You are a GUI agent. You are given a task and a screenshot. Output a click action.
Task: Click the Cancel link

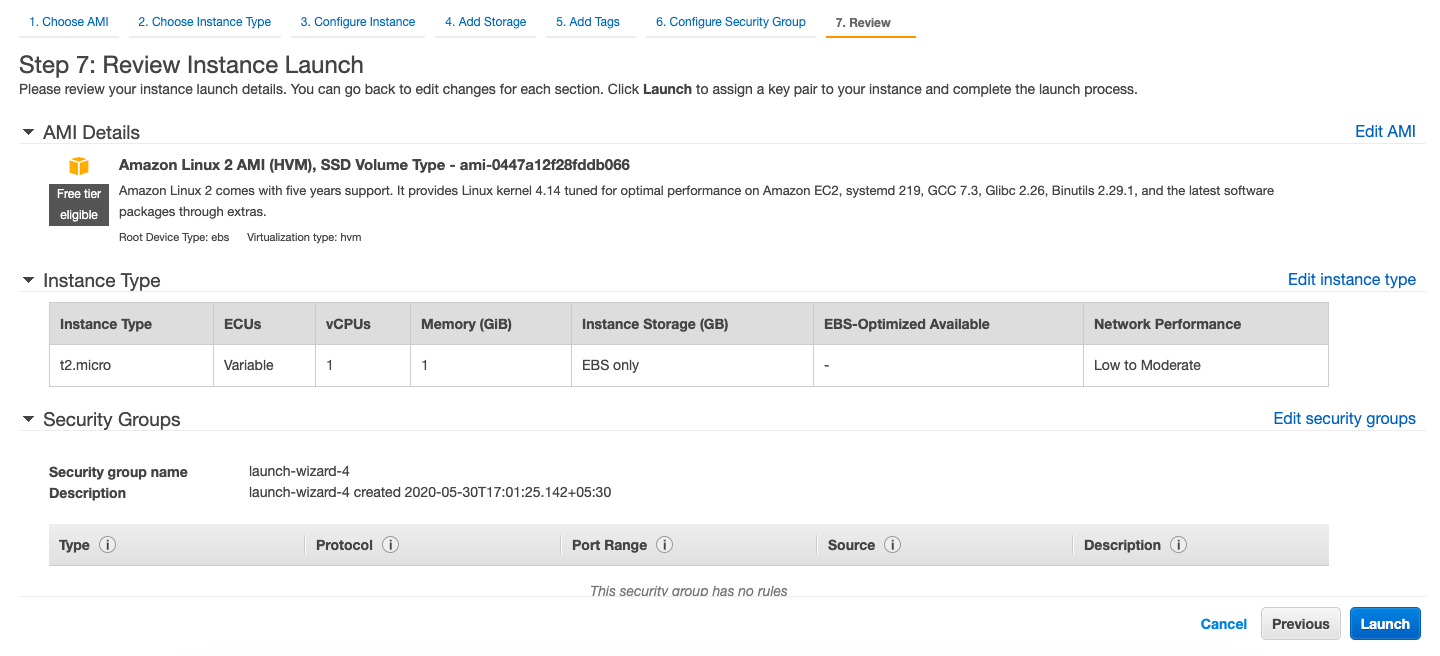pyautogui.click(x=1224, y=624)
